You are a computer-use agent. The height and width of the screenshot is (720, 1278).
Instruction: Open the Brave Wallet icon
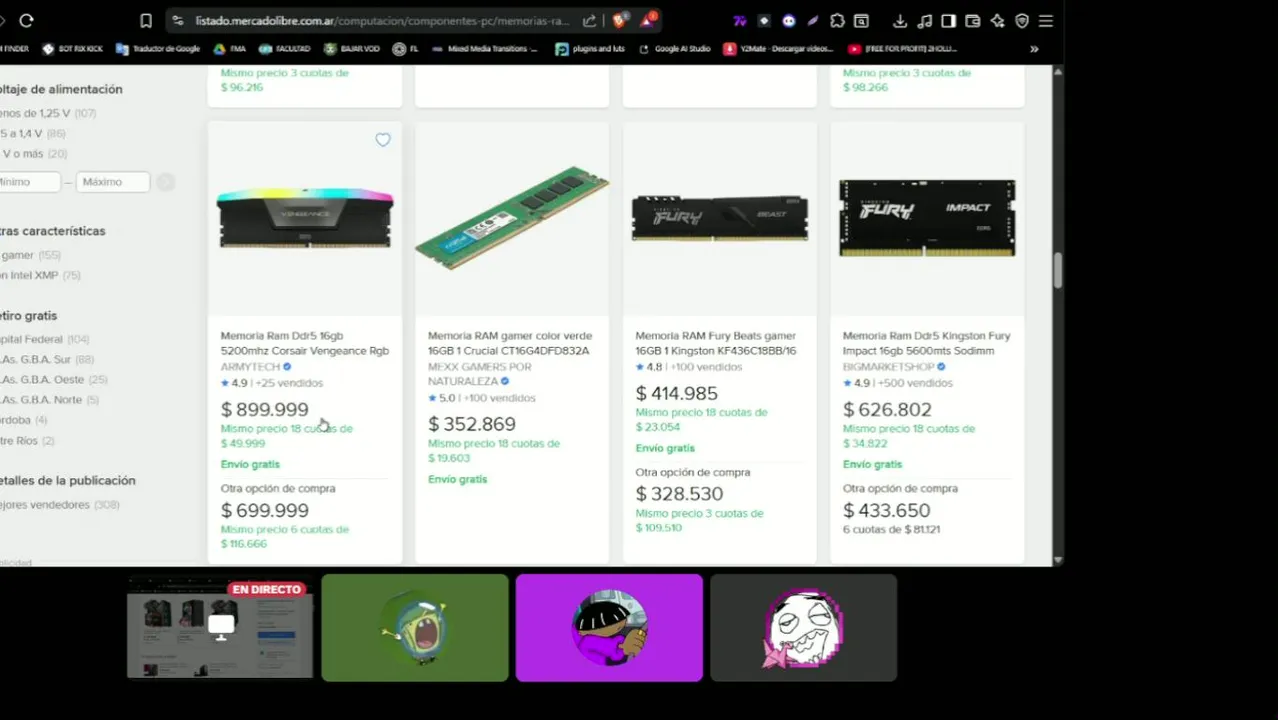click(973, 20)
